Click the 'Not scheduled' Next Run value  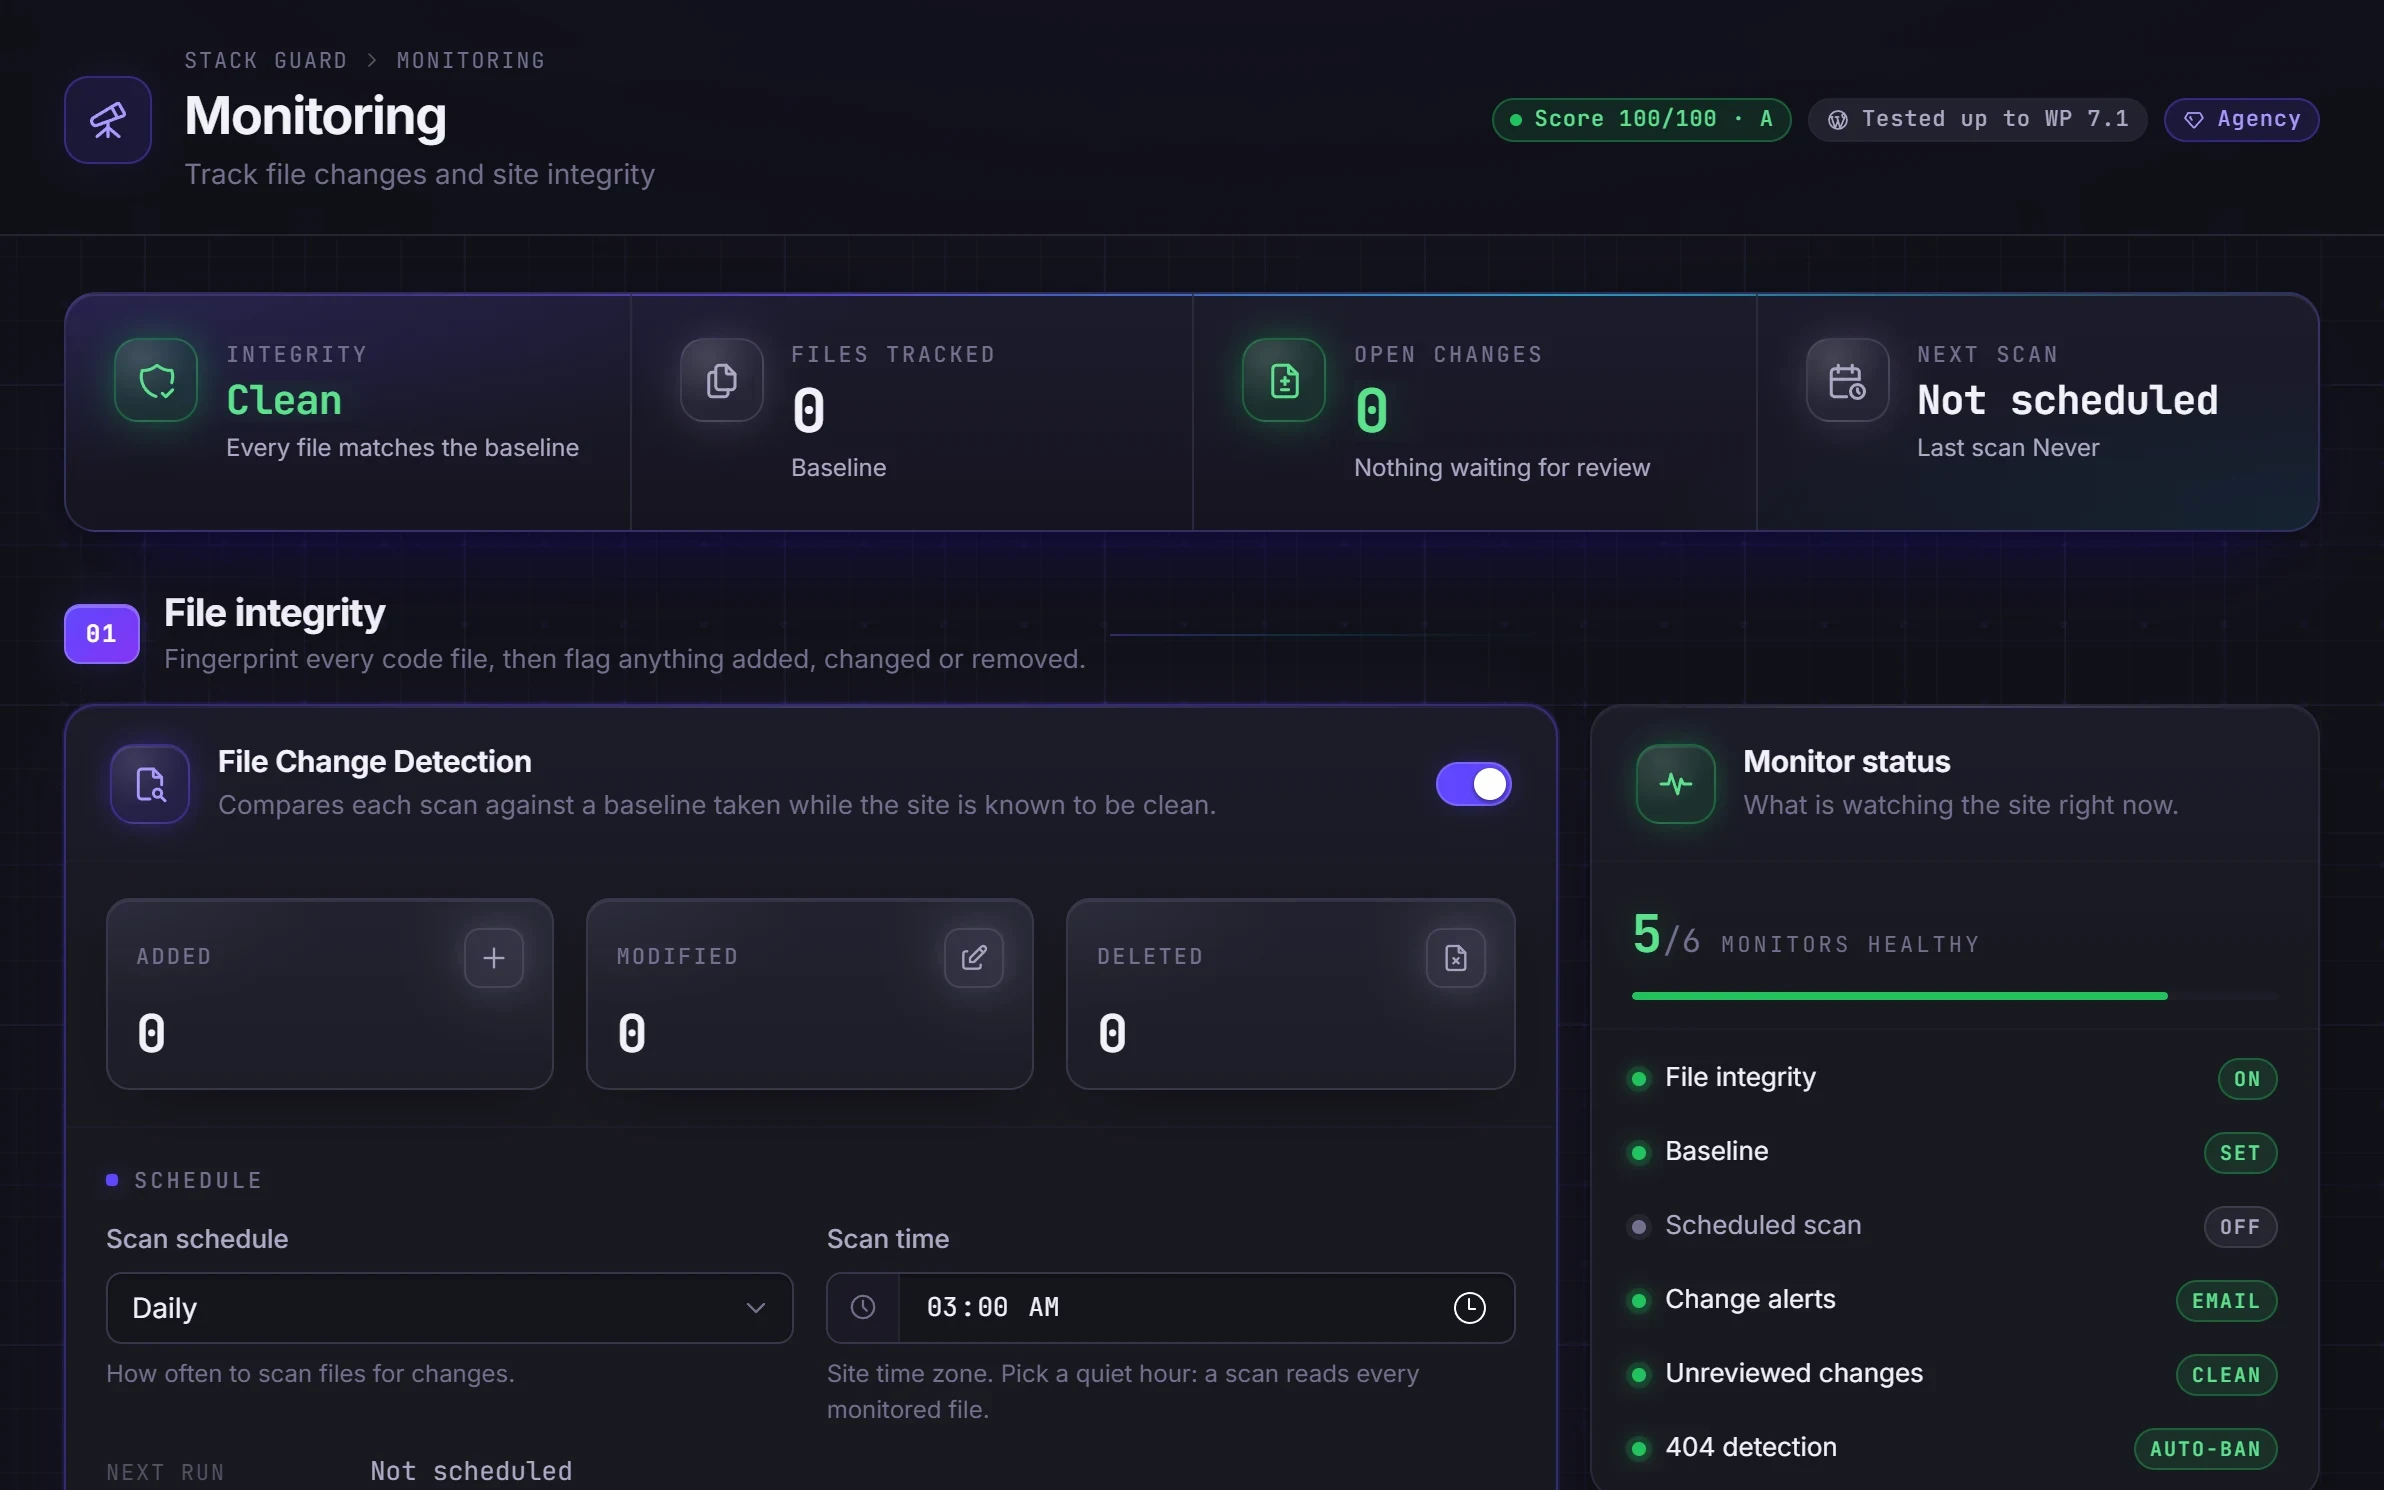pos(471,1471)
